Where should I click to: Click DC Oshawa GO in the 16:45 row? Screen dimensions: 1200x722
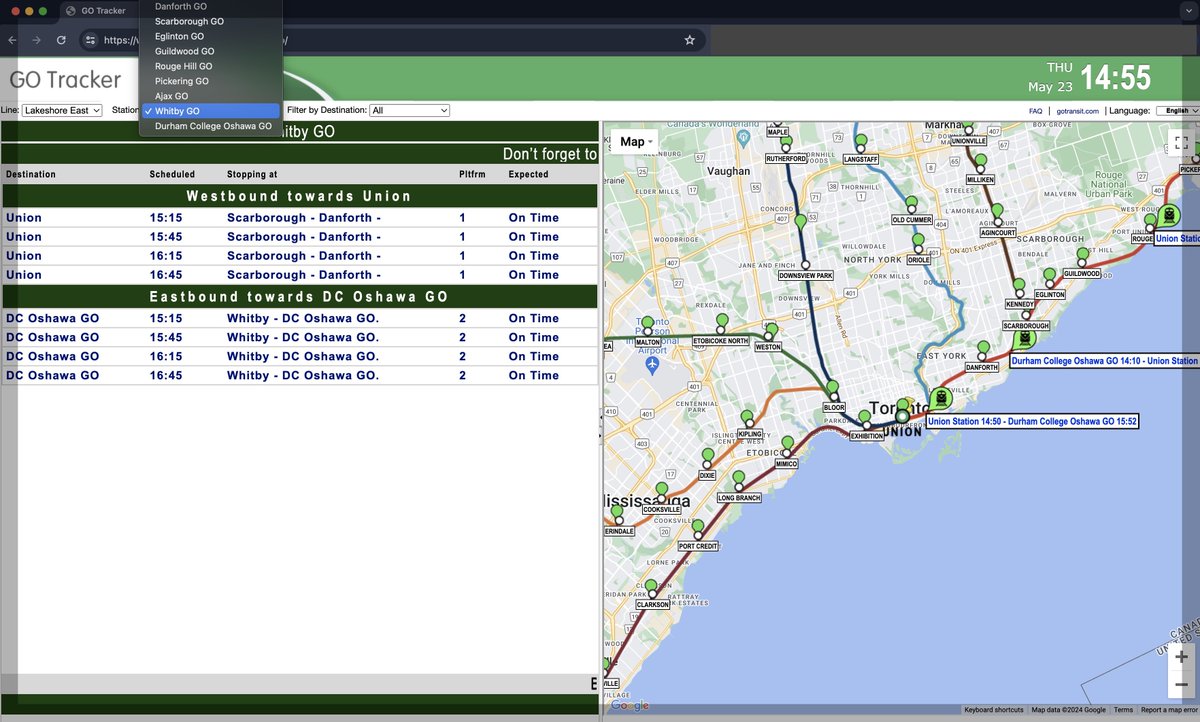coord(53,375)
